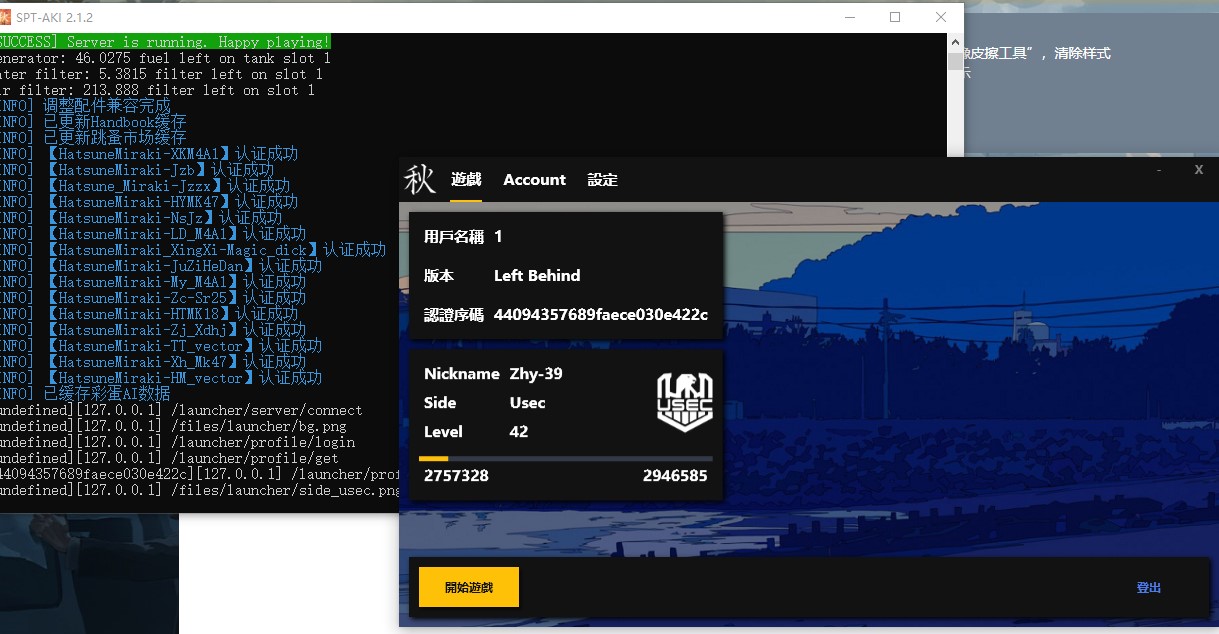Close the launcher with the x button
This screenshot has height=634, width=1219.
[1199, 170]
